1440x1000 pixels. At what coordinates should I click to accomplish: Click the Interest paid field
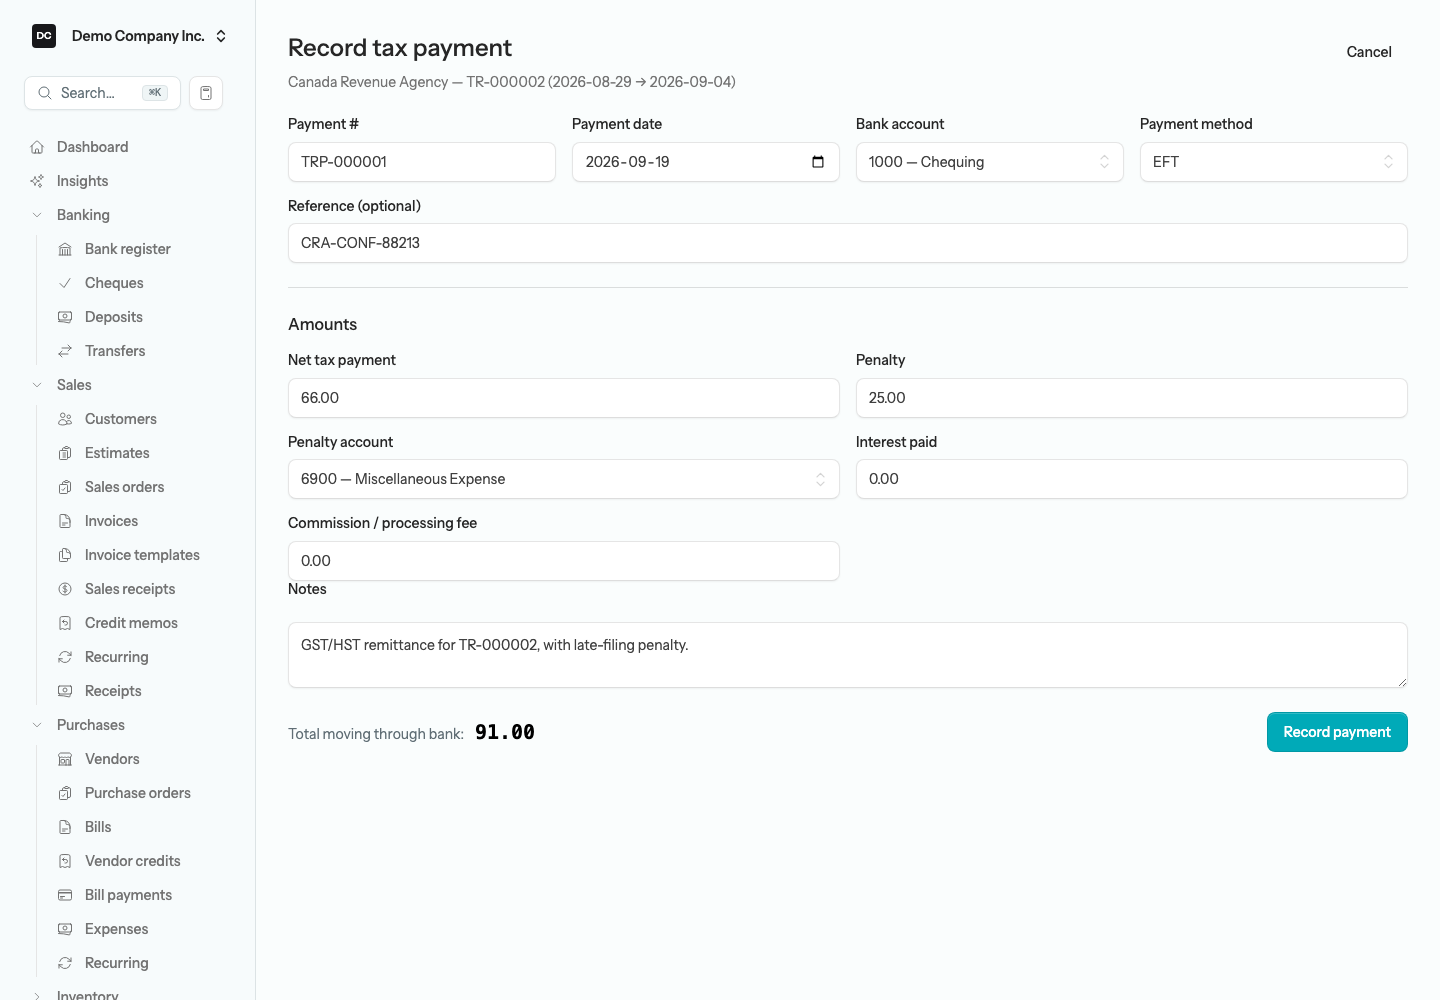point(1132,479)
